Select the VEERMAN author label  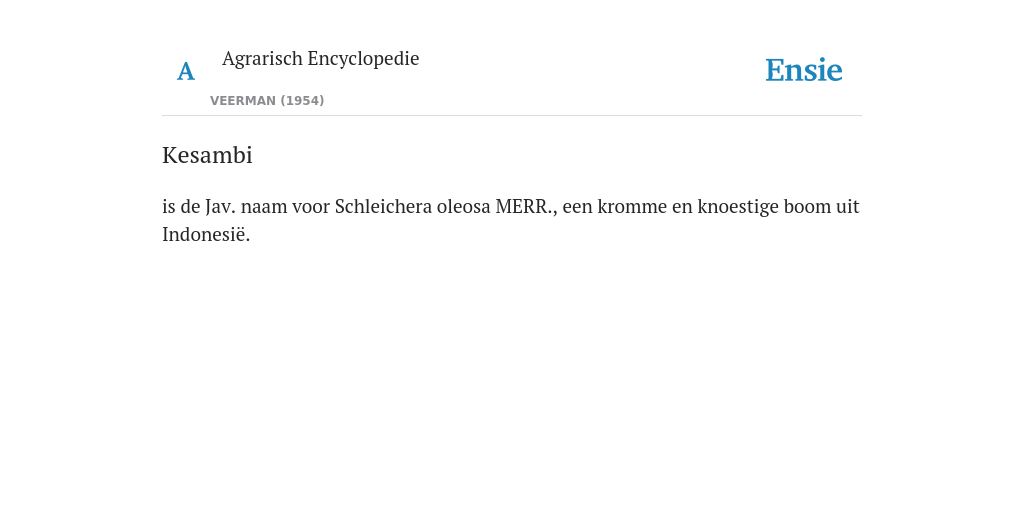[243, 101]
